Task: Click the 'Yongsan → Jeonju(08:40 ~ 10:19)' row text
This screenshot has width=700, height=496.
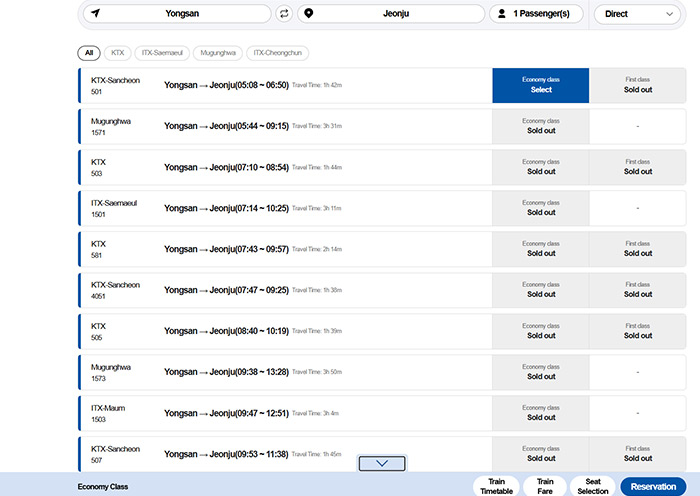Action: (226, 331)
